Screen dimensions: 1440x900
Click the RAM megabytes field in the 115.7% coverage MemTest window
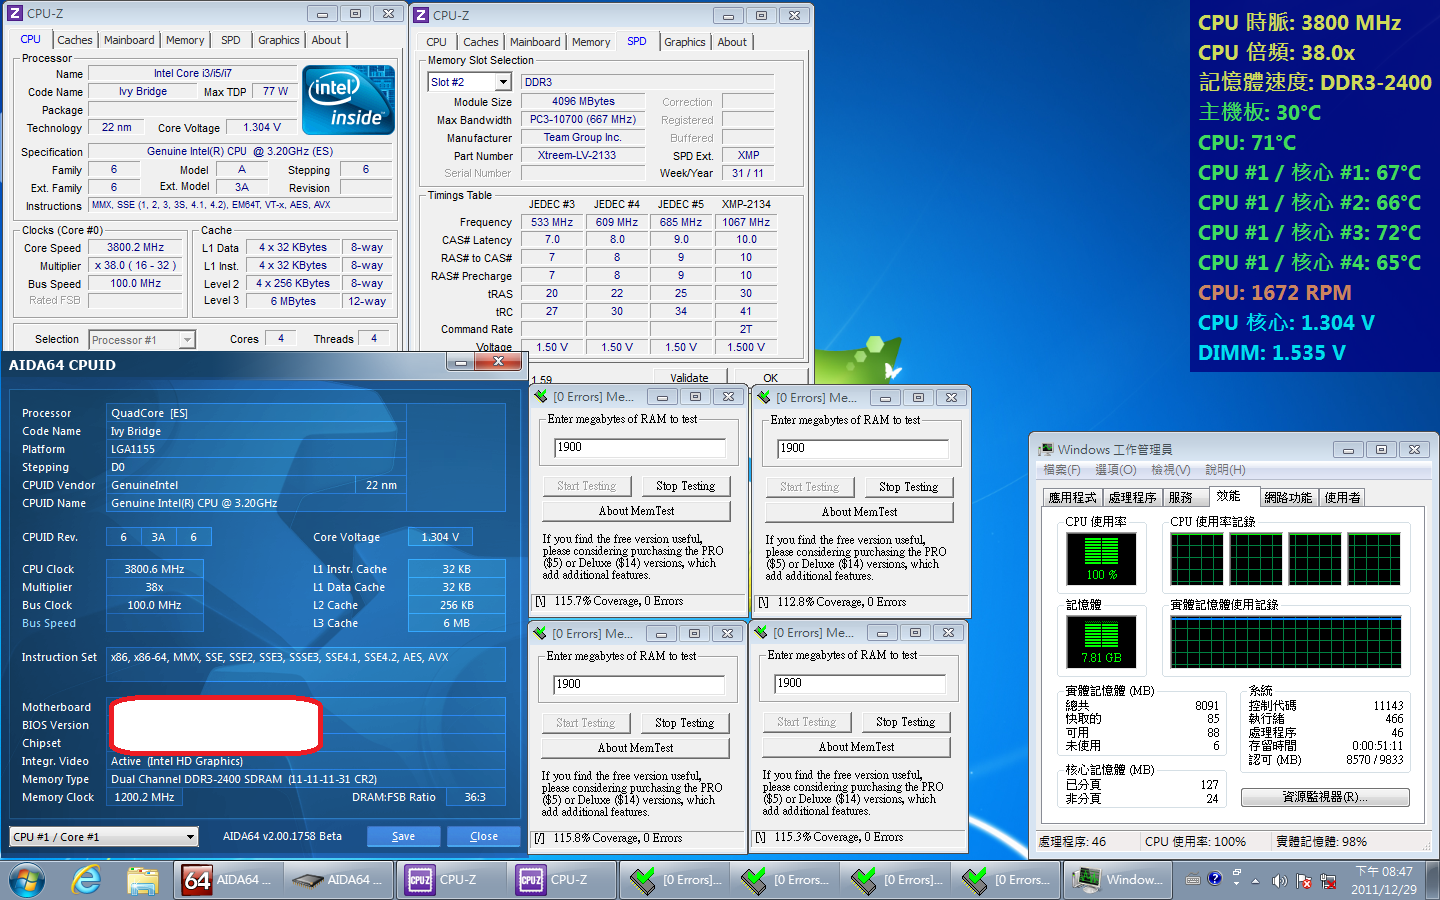click(640, 448)
